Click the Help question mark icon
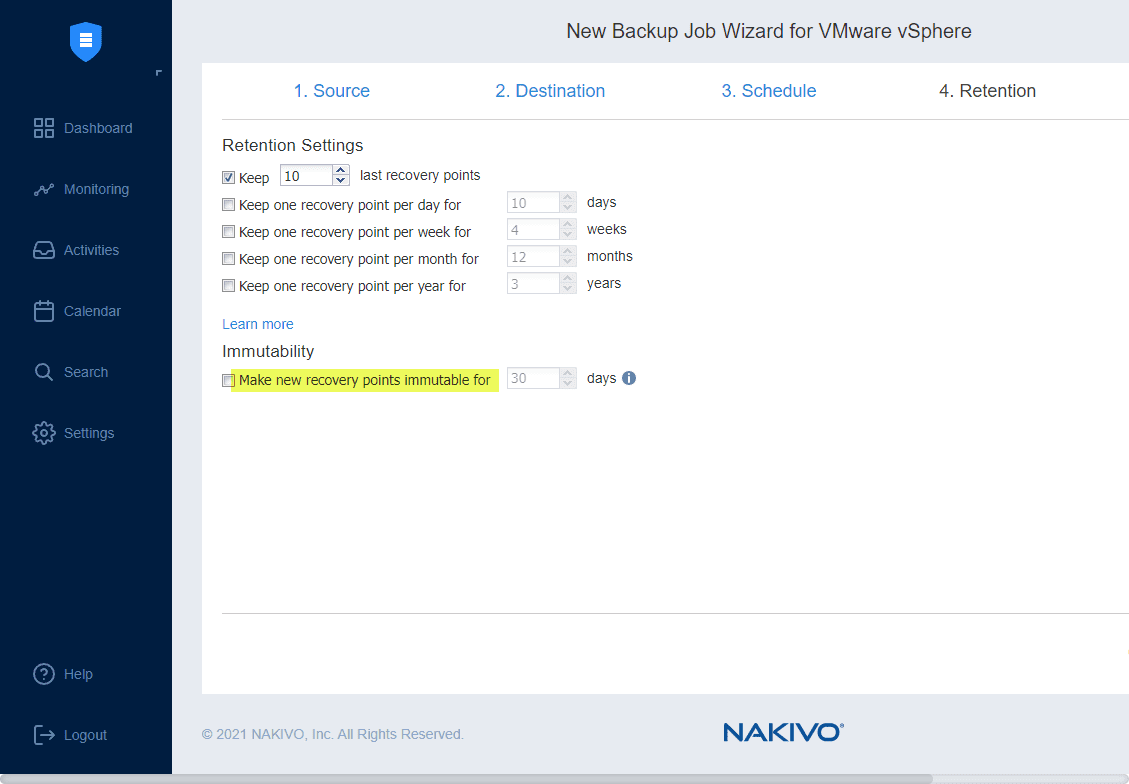 click(44, 674)
